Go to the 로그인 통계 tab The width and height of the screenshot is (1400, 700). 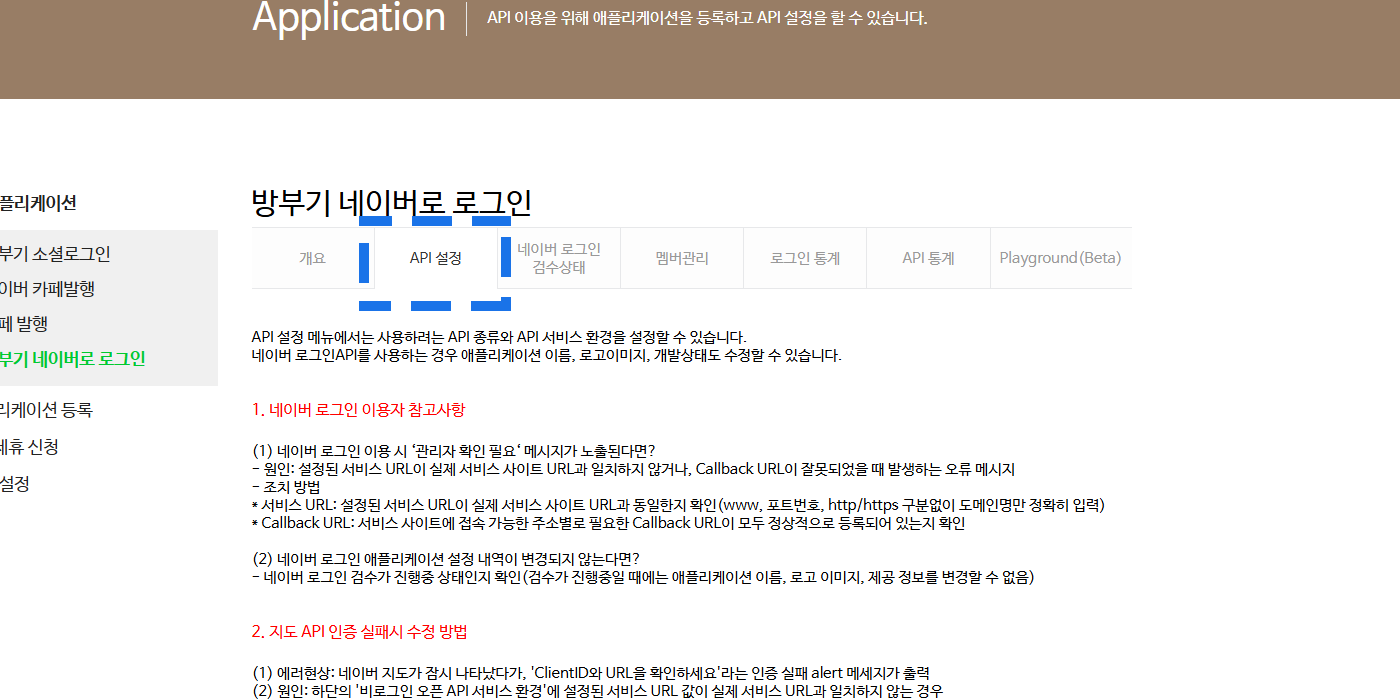[805, 258]
